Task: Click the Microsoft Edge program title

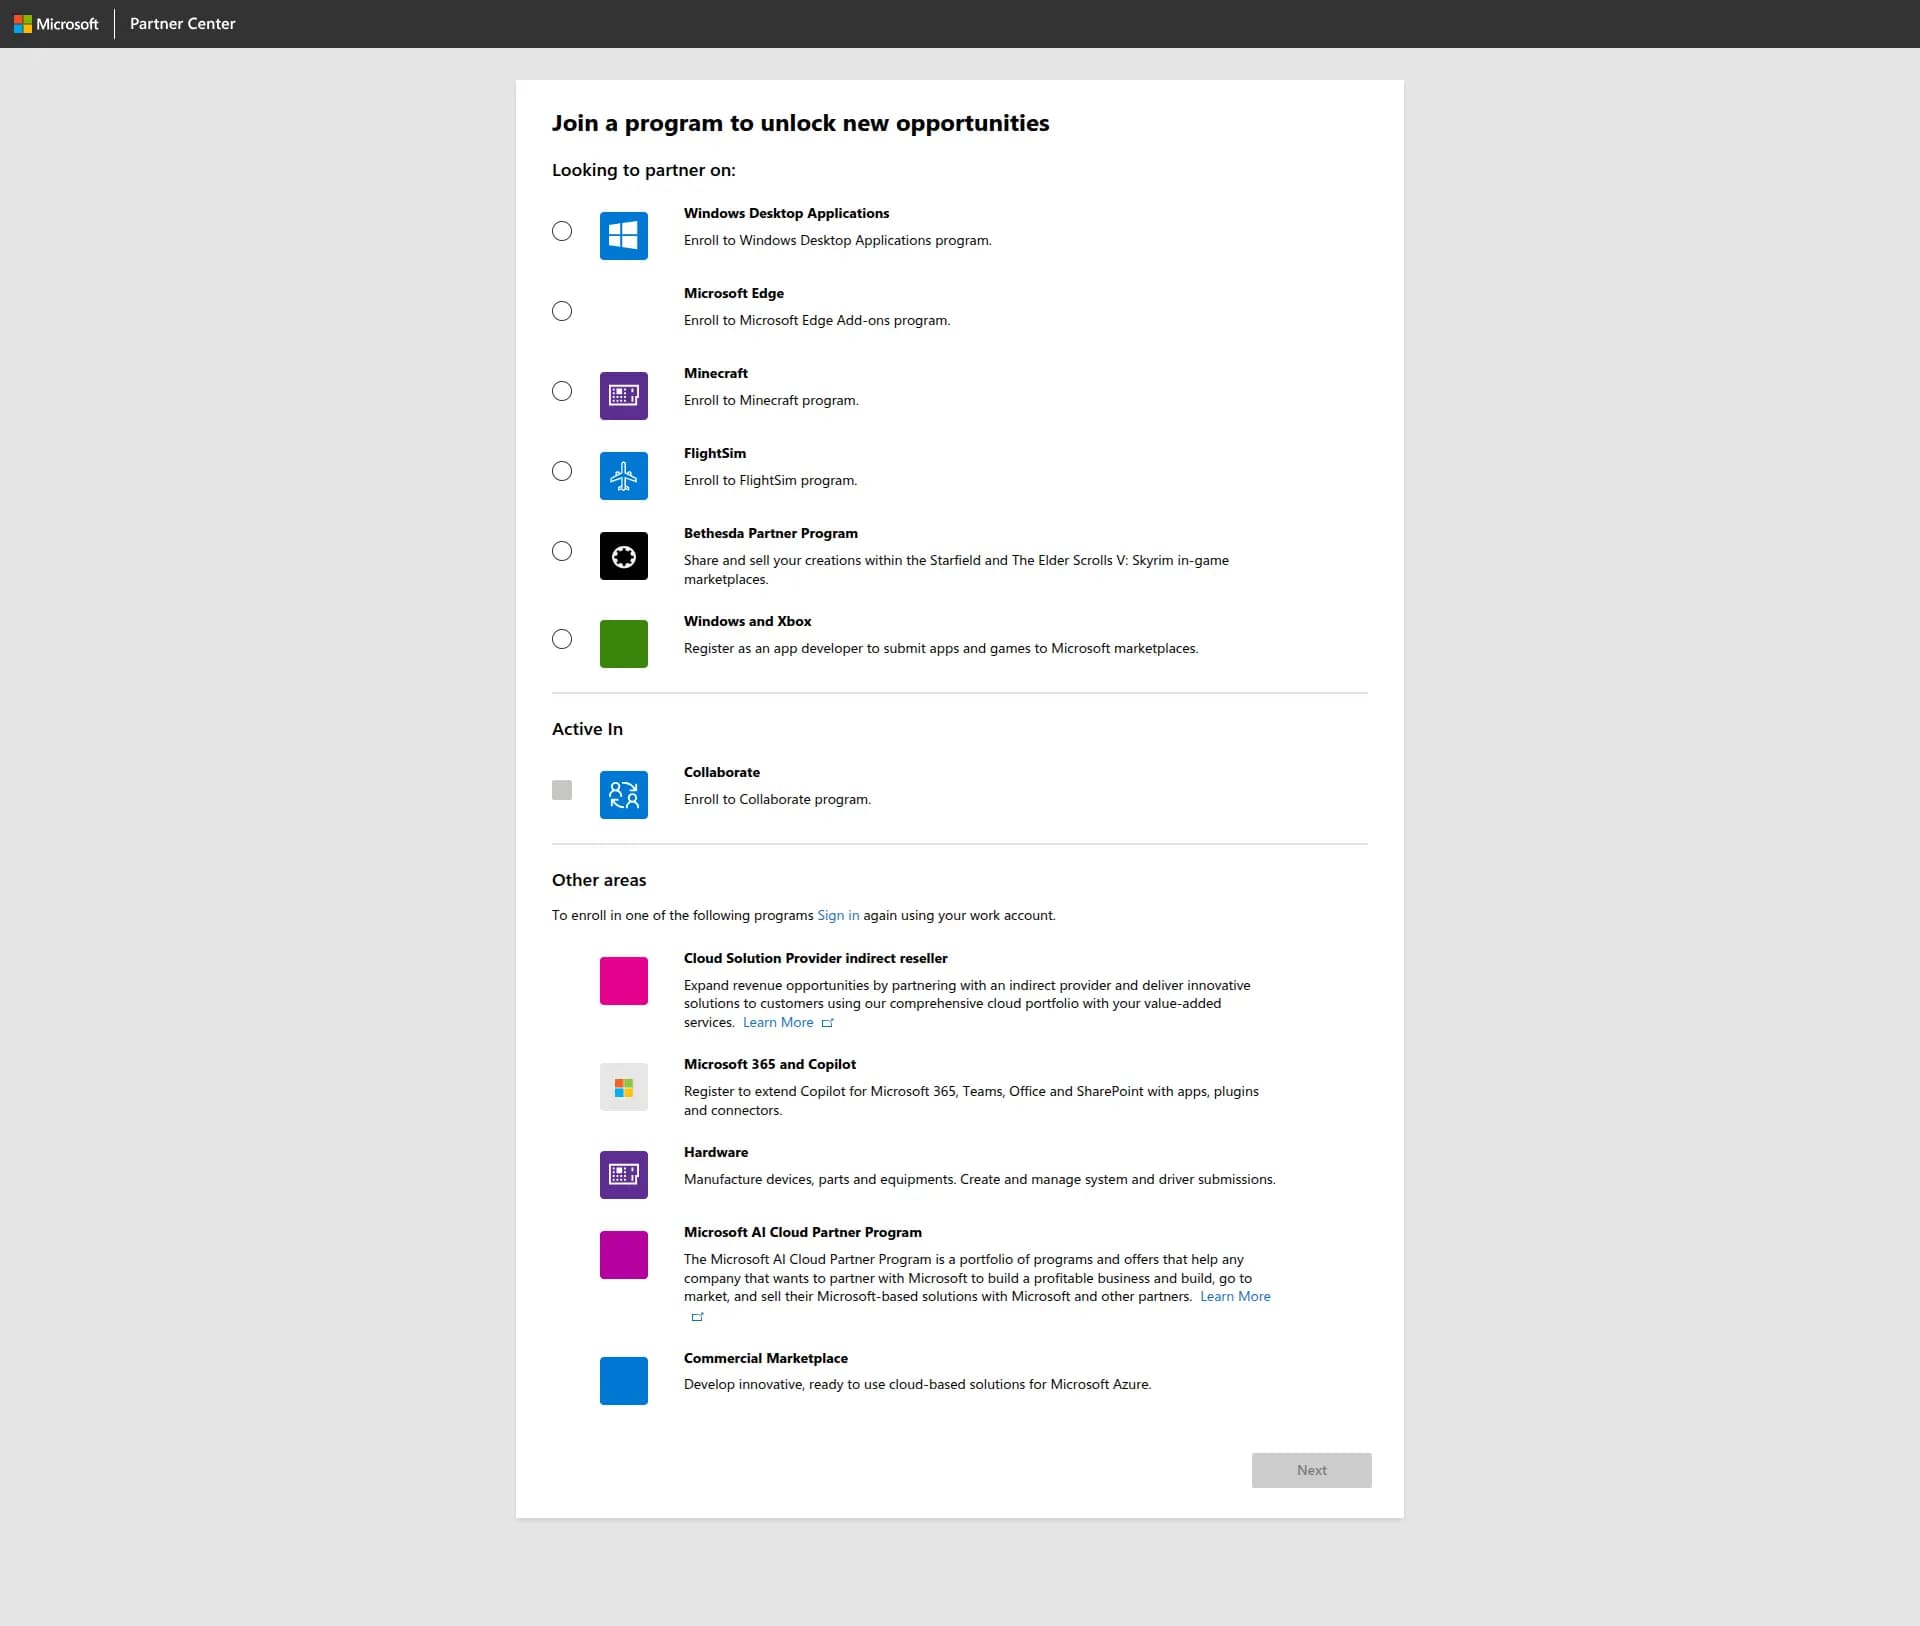Action: [x=734, y=293]
